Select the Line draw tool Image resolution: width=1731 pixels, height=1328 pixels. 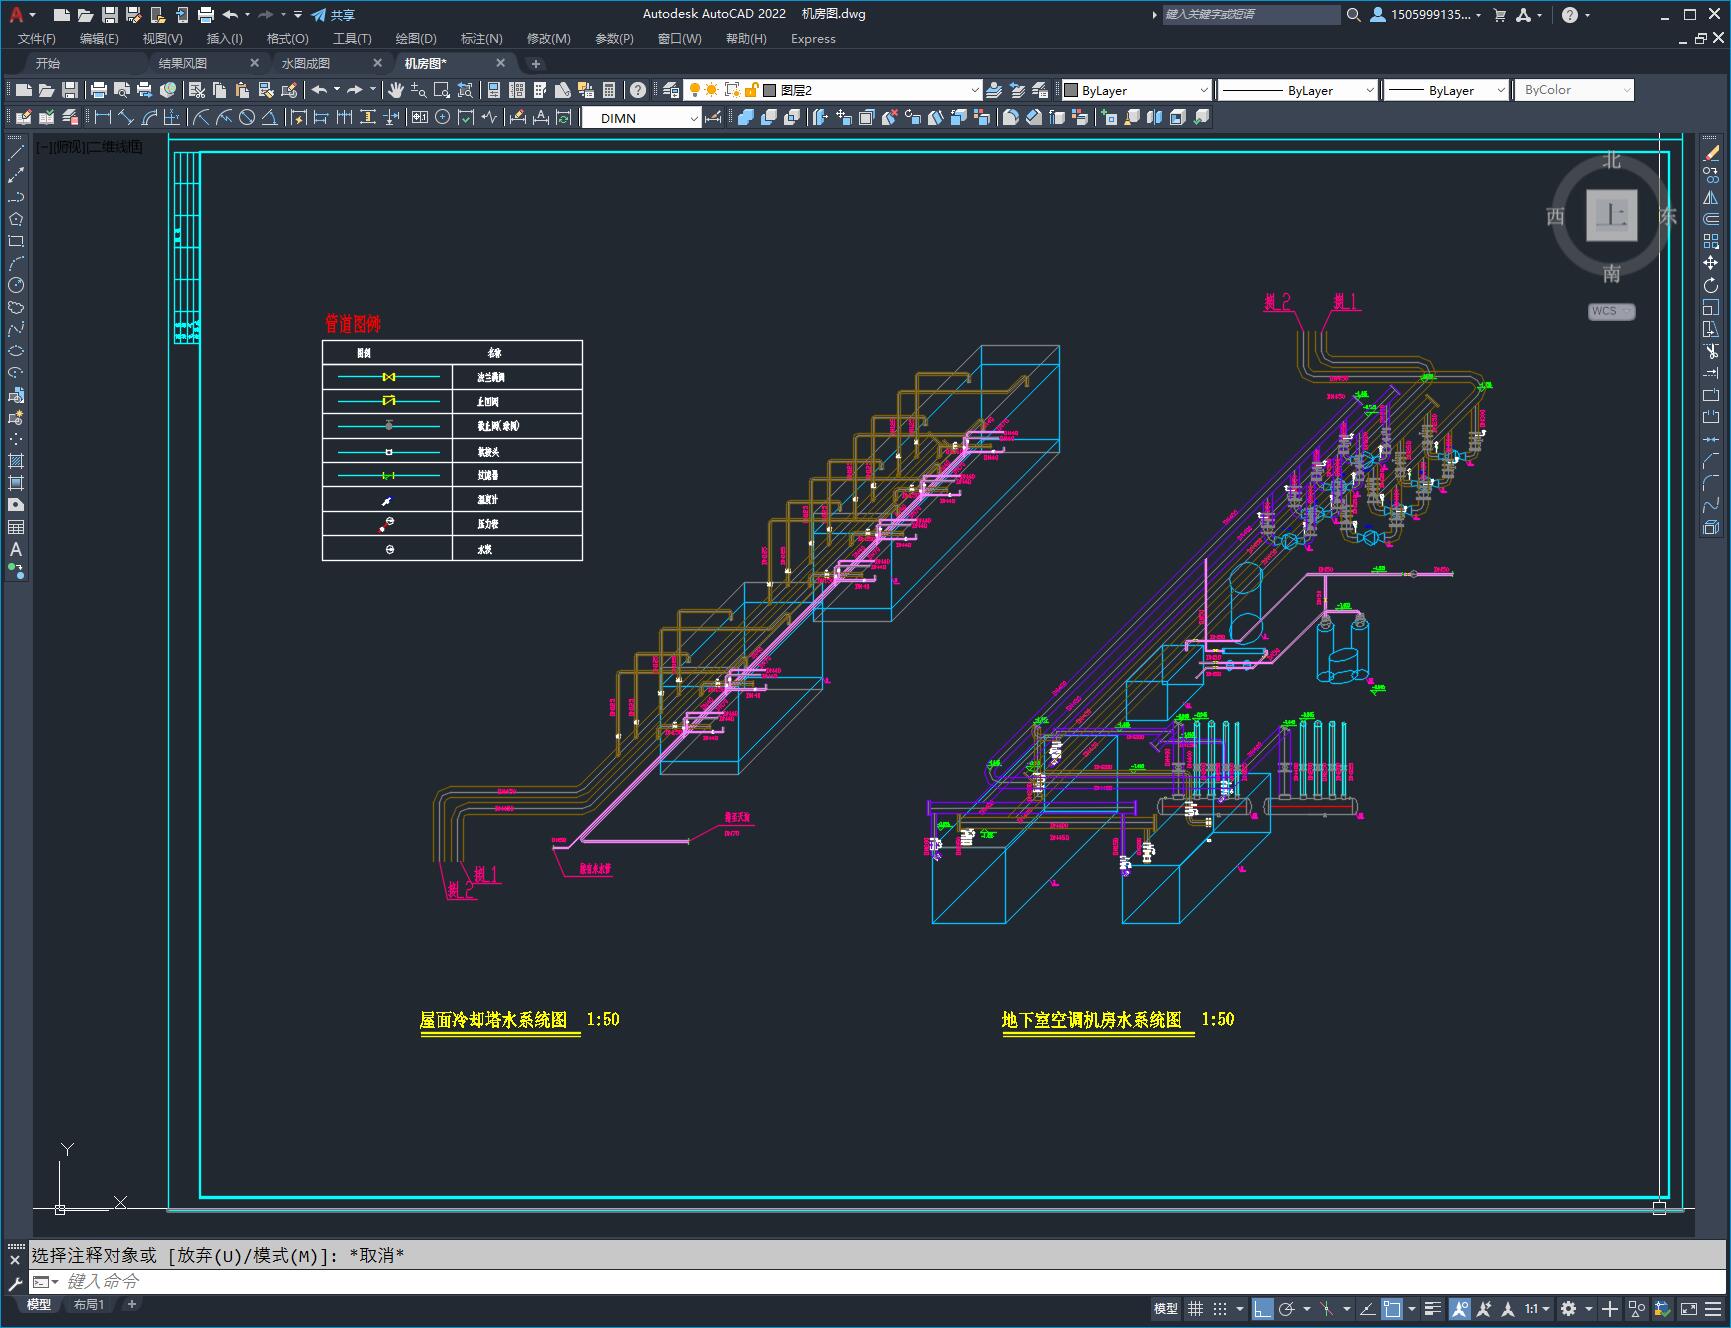(x=16, y=153)
